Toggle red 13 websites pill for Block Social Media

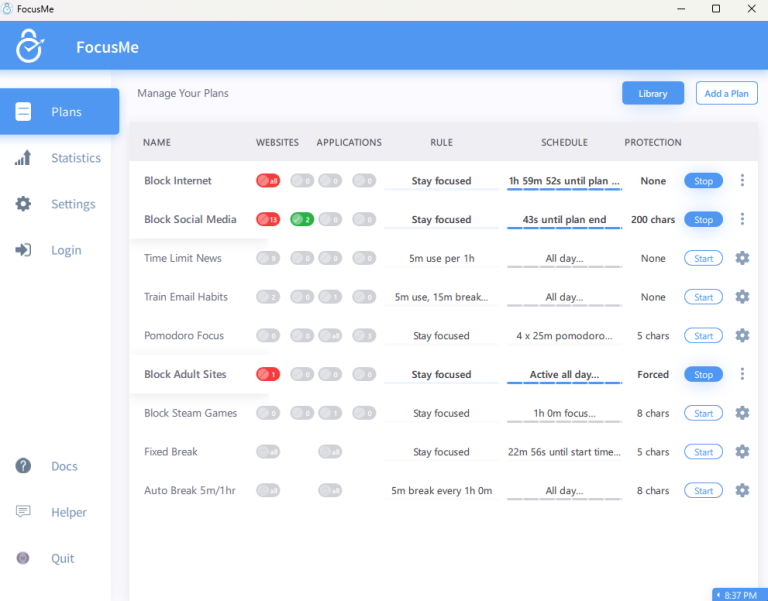tap(268, 219)
